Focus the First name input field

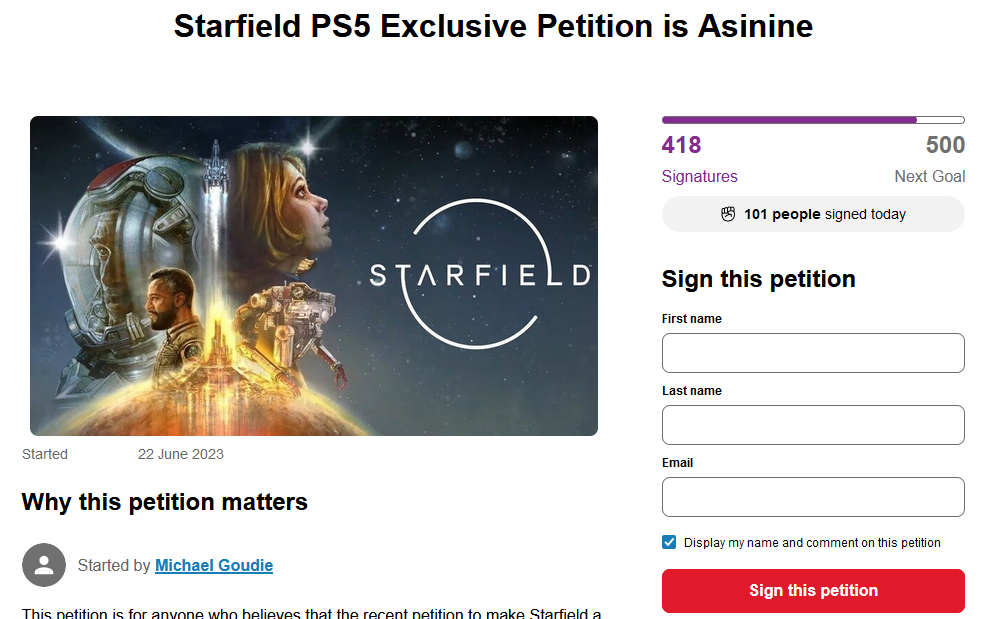tap(813, 353)
